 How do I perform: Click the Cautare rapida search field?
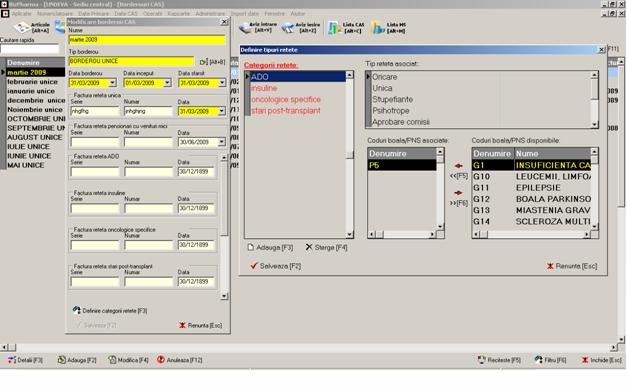click(30, 49)
